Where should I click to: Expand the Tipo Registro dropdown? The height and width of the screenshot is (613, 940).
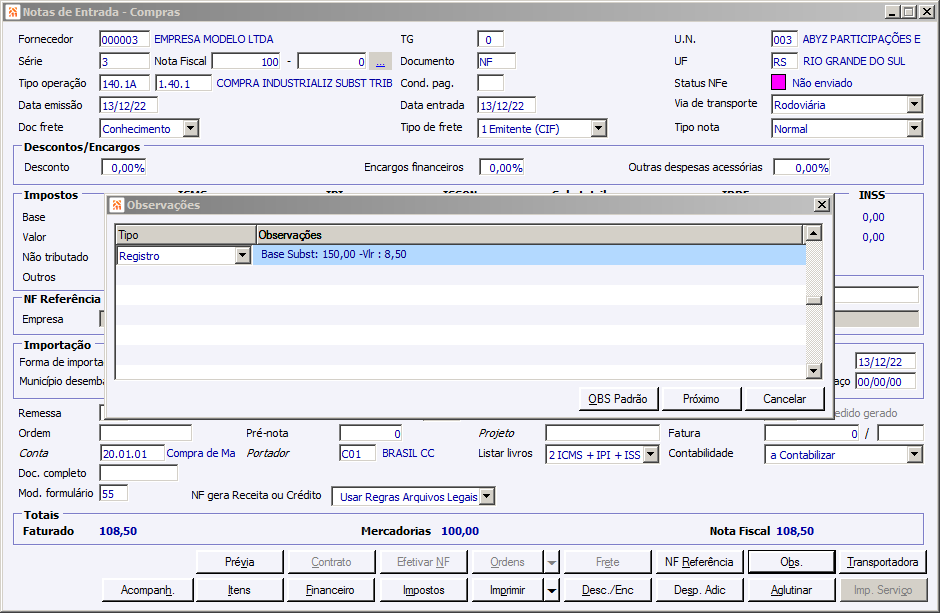tap(242, 256)
